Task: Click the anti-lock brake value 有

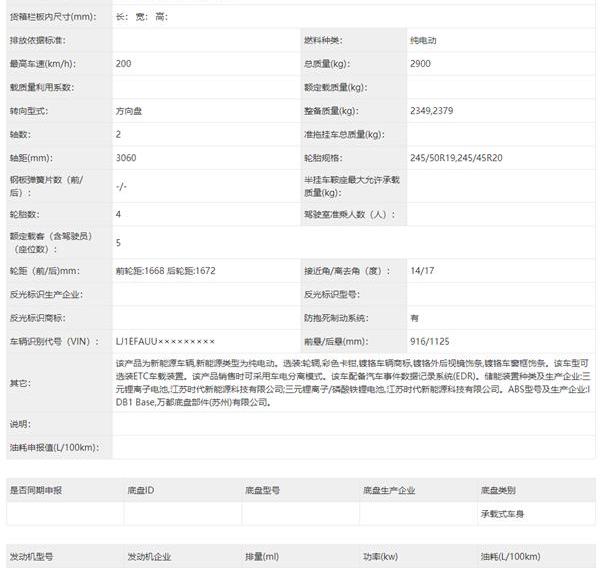Action: point(414,318)
